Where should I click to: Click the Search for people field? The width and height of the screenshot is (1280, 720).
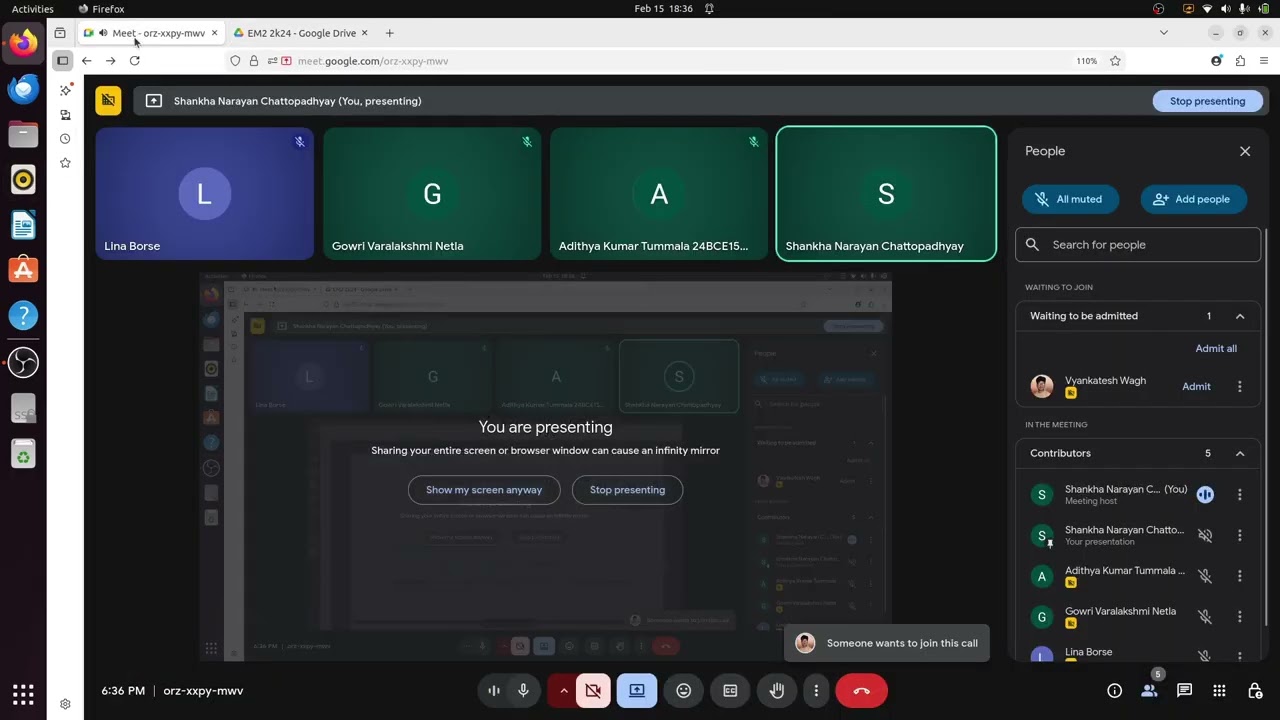tap(1138, 245)
